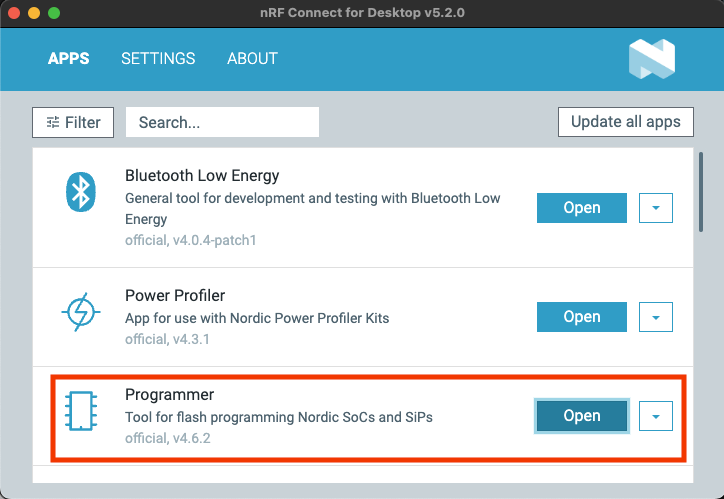Focus the Search apps field
724x499 pixels.
tap(222, 122)
